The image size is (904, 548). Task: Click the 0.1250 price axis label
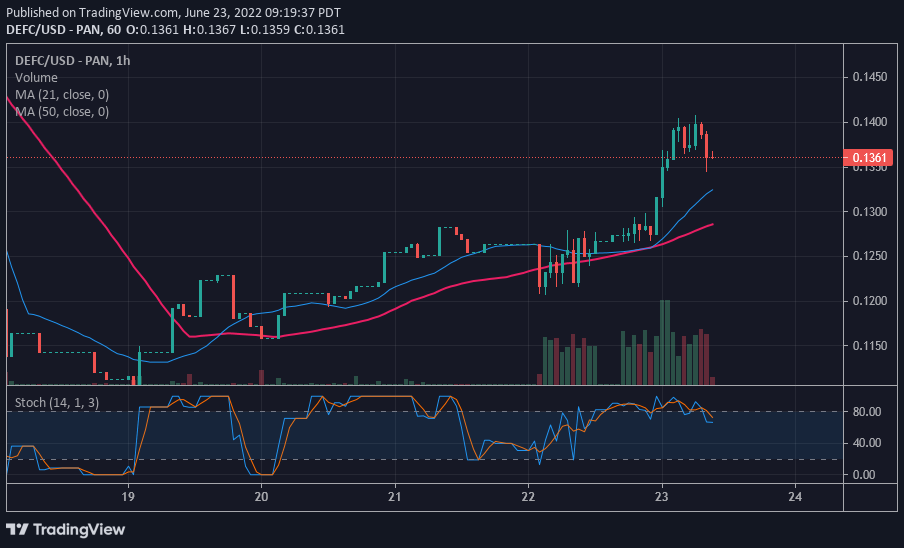[x=870, y=256]
